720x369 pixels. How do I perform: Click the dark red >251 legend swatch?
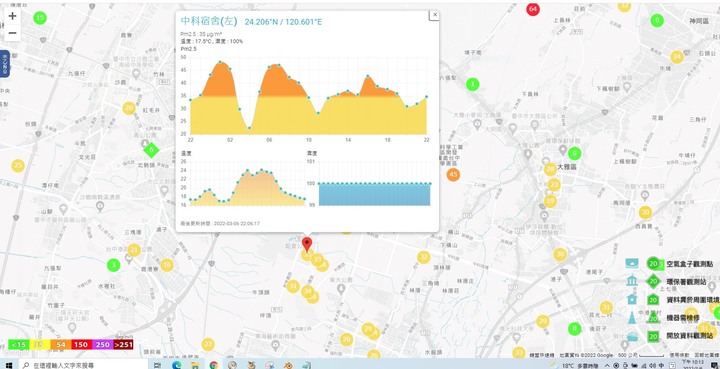[x=123, y=345]
